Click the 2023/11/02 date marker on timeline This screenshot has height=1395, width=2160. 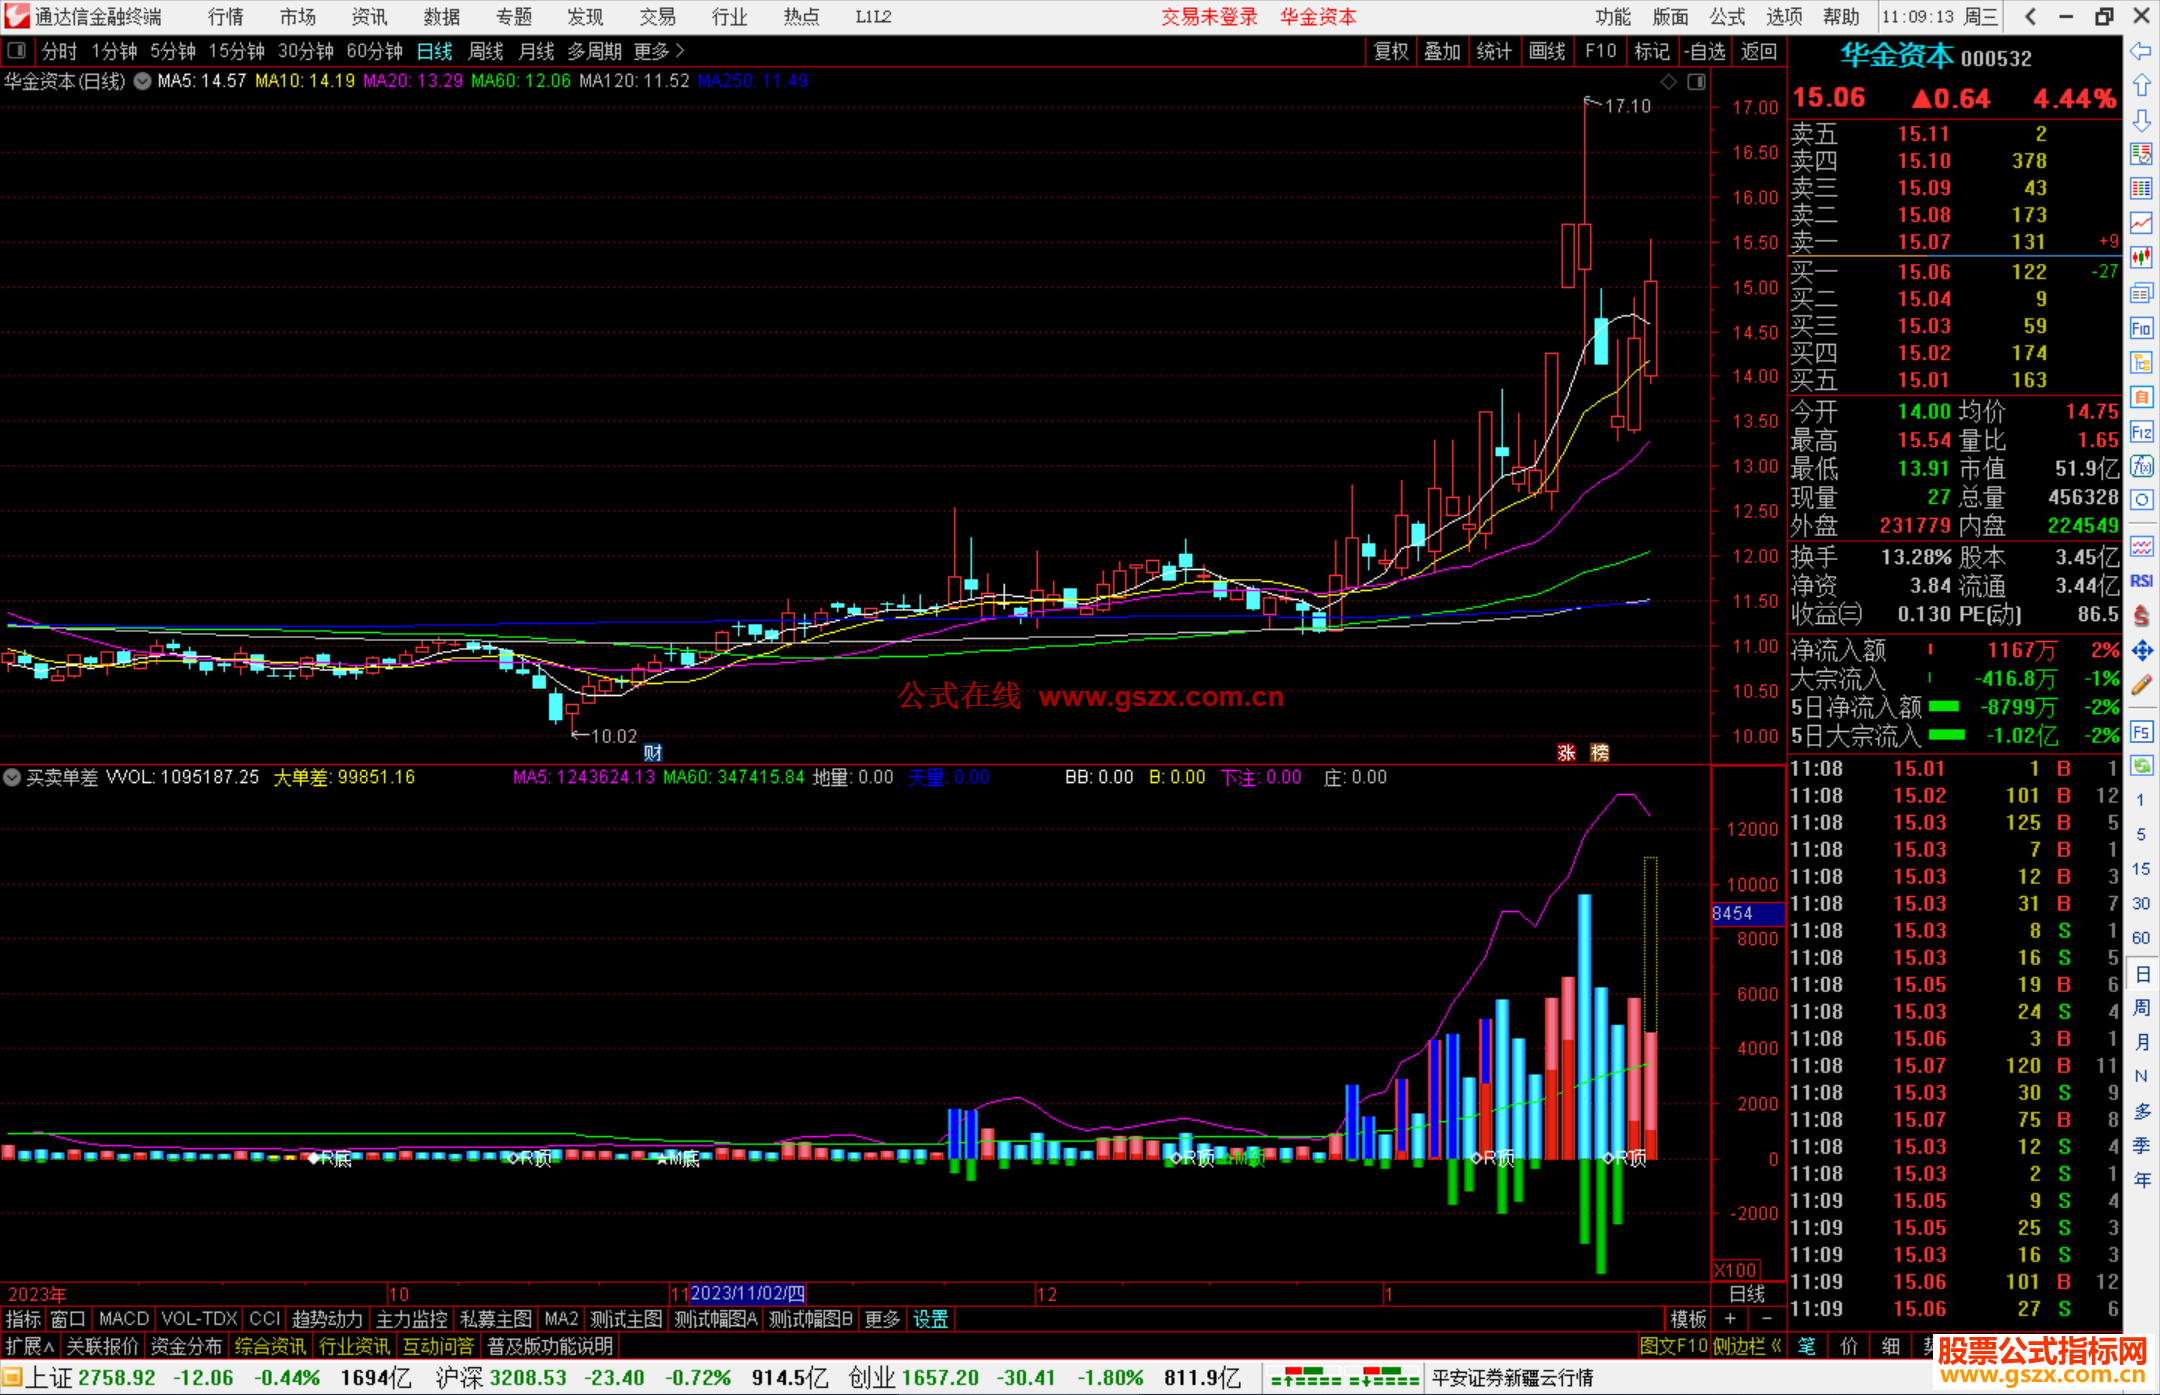747,1293
